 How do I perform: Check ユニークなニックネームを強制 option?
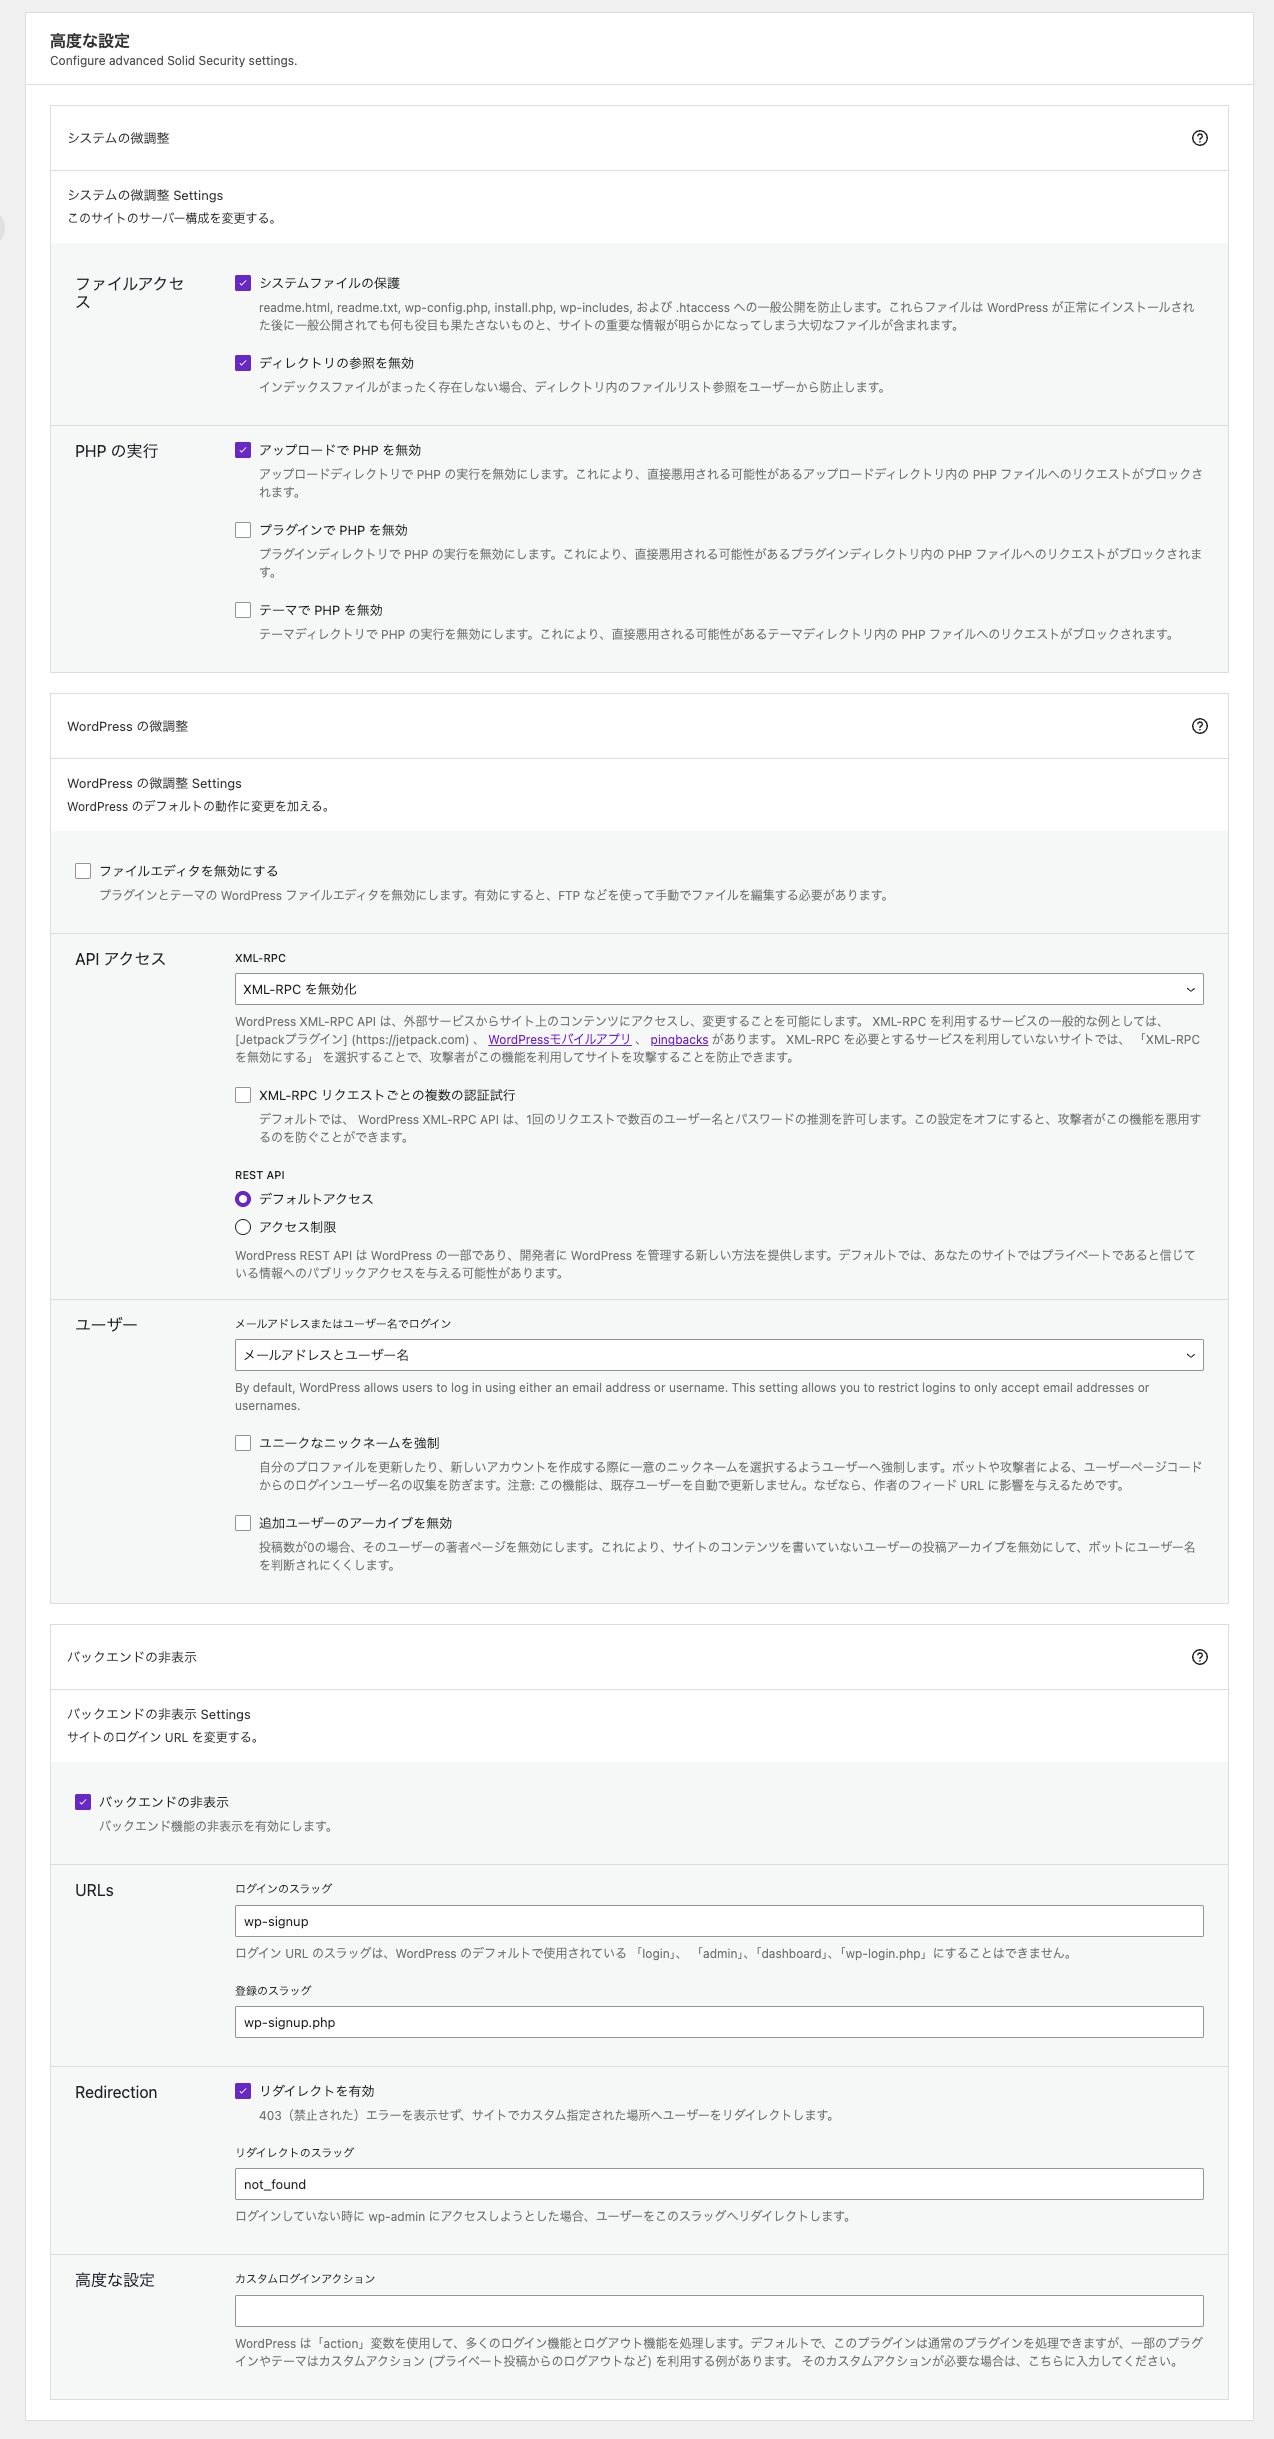click(x=243, y=1443)
